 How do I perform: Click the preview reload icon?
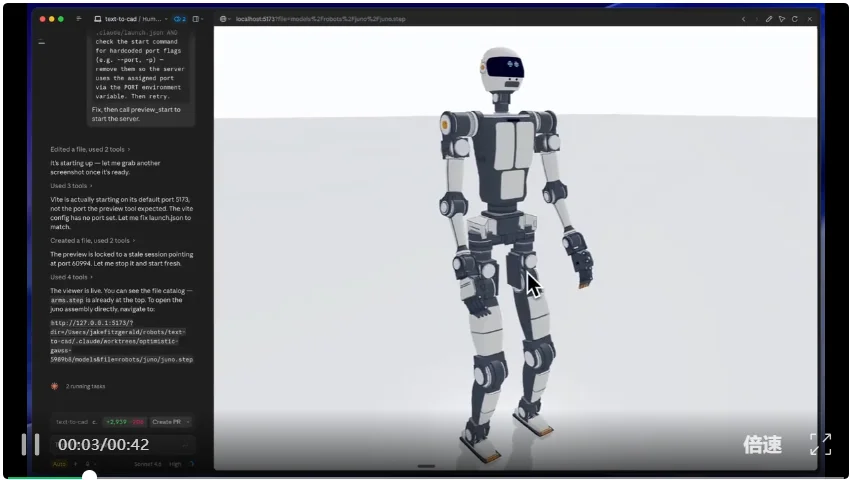[795, 19]
